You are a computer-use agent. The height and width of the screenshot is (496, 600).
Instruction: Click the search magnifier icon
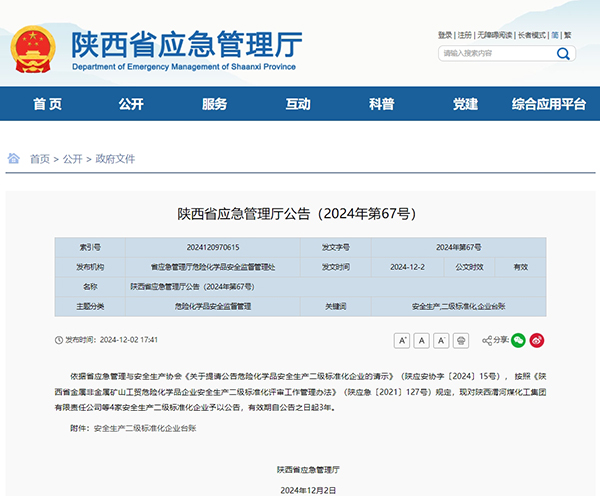(x=563, y=53)
